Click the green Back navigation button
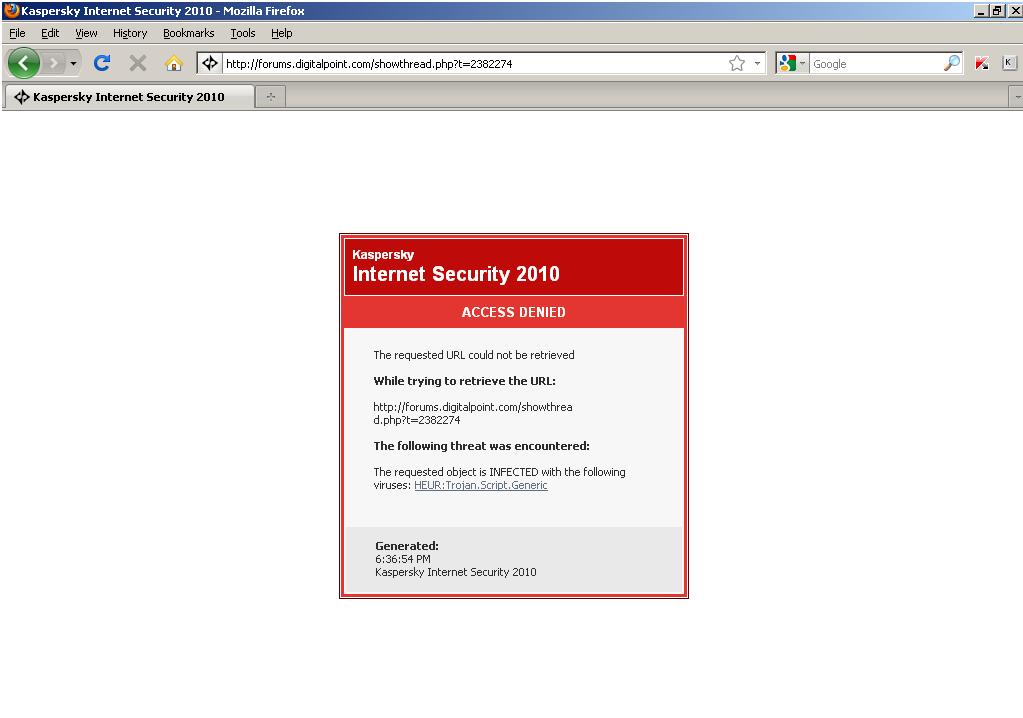1023x718 pixels. (x=23, y=63)
